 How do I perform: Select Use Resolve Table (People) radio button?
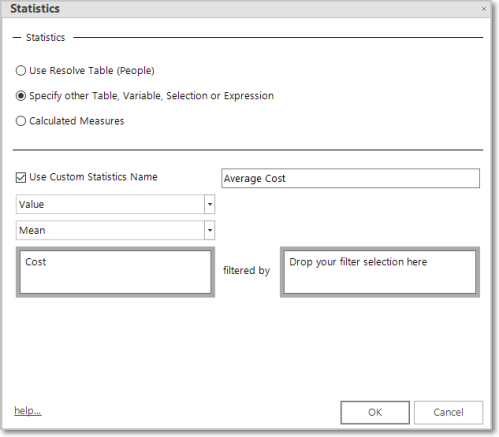click(21, 71)
